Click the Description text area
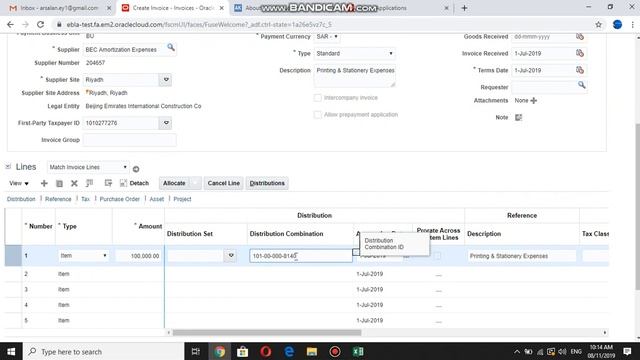The height and width of the screenshot is (360, 640). (355, 76)
